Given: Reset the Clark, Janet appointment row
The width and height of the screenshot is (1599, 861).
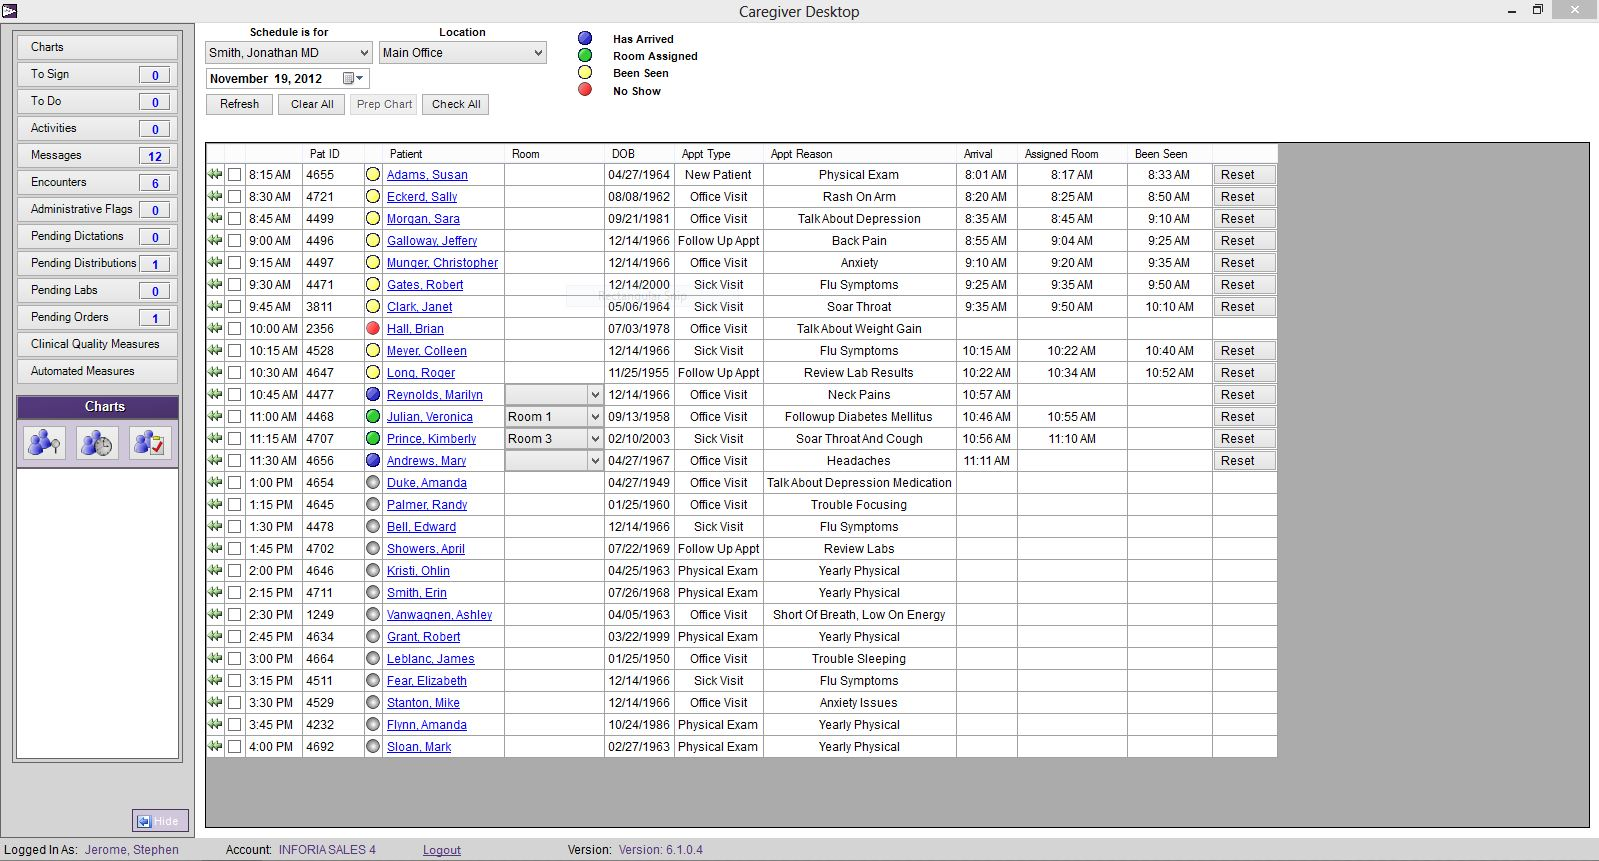Looking at the screenshot, I should point(1244,307).
